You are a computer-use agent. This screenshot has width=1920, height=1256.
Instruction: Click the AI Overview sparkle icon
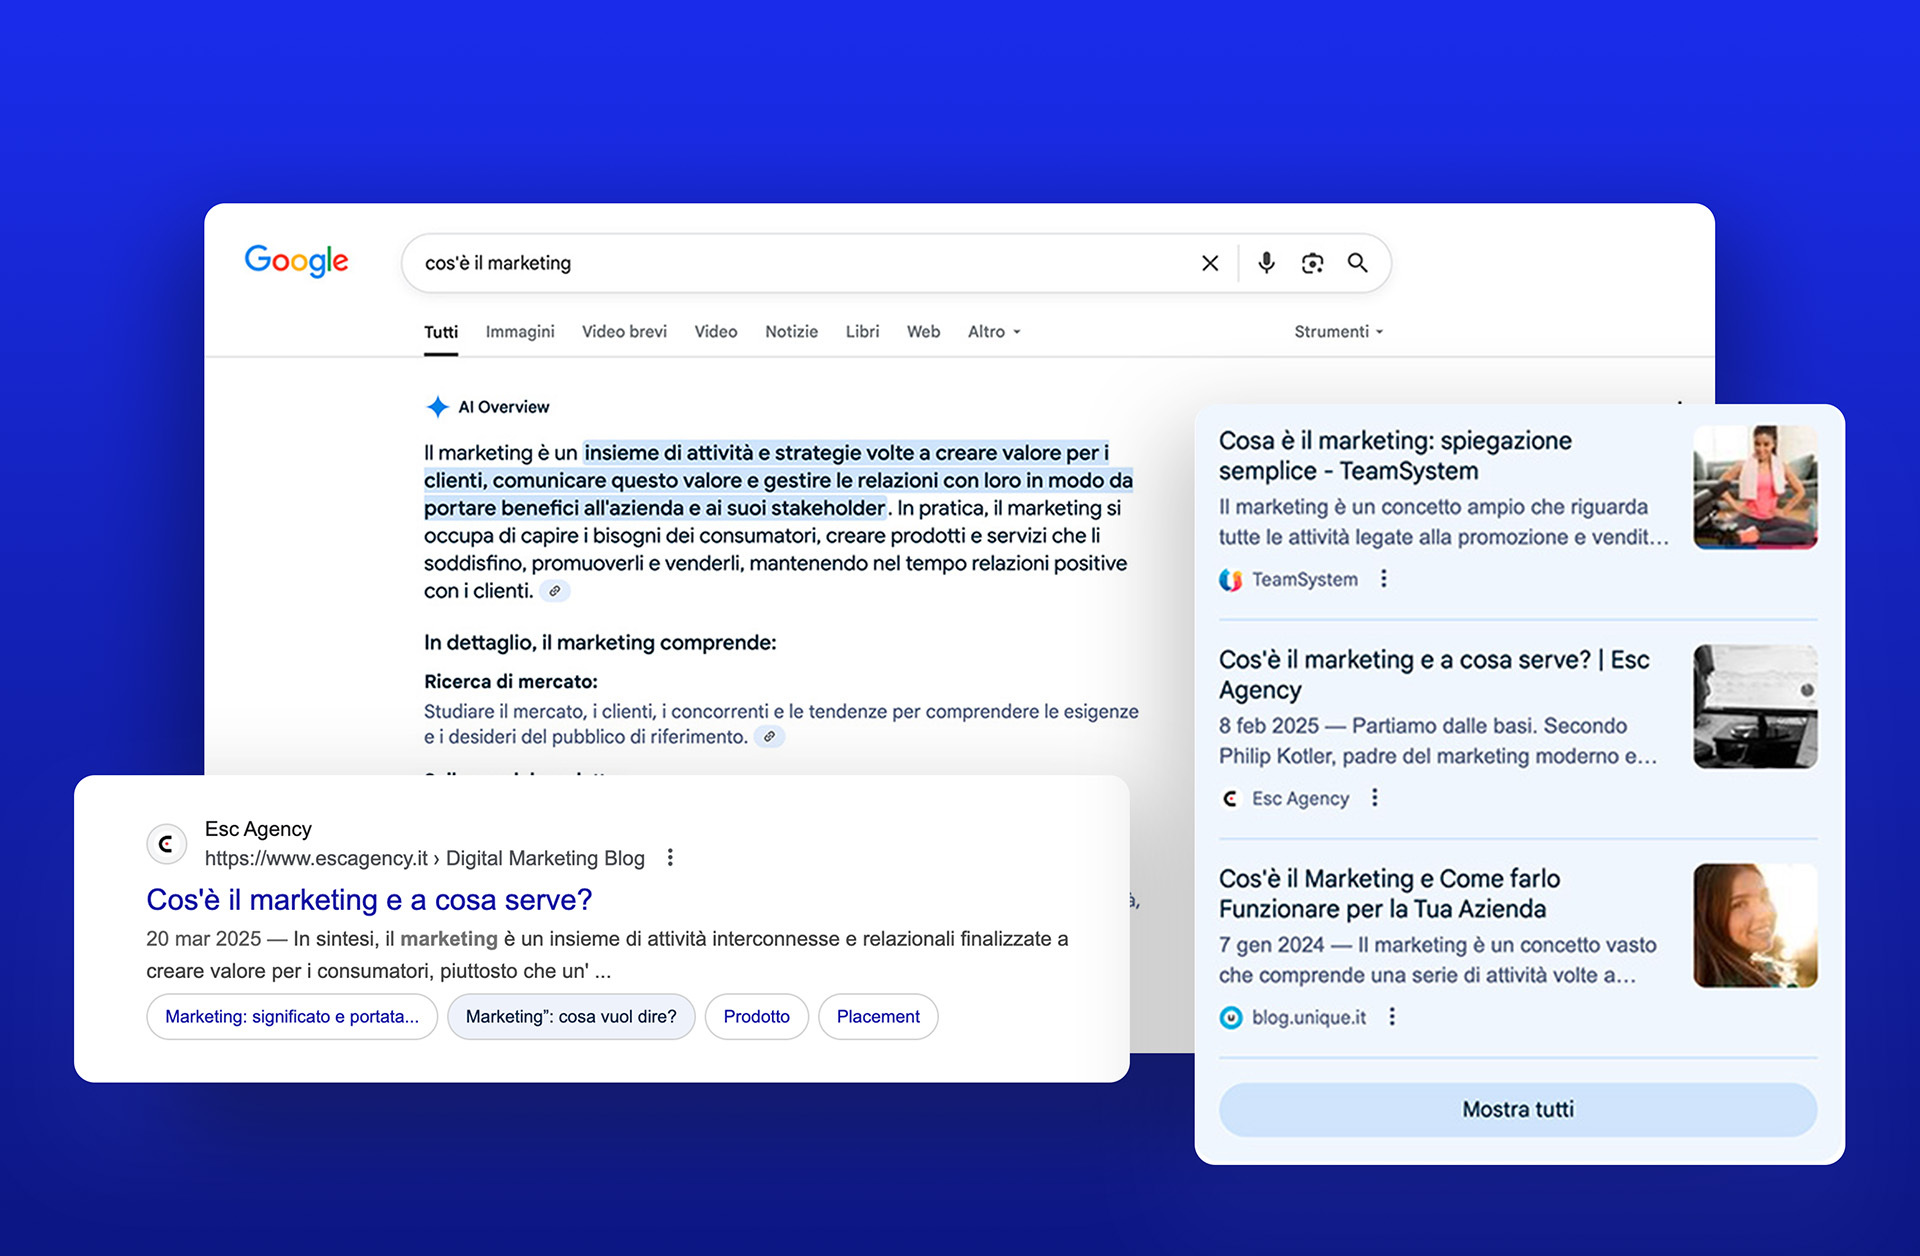[x=437, y=407]
